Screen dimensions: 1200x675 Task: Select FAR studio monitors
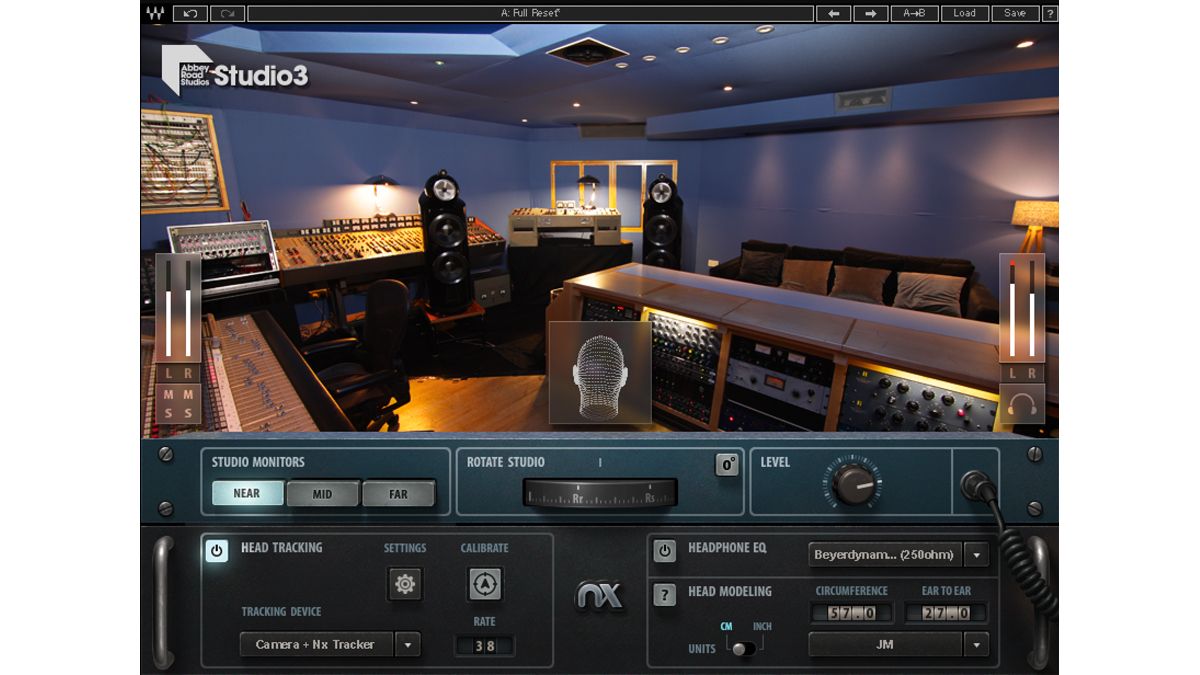coord(398,494)
